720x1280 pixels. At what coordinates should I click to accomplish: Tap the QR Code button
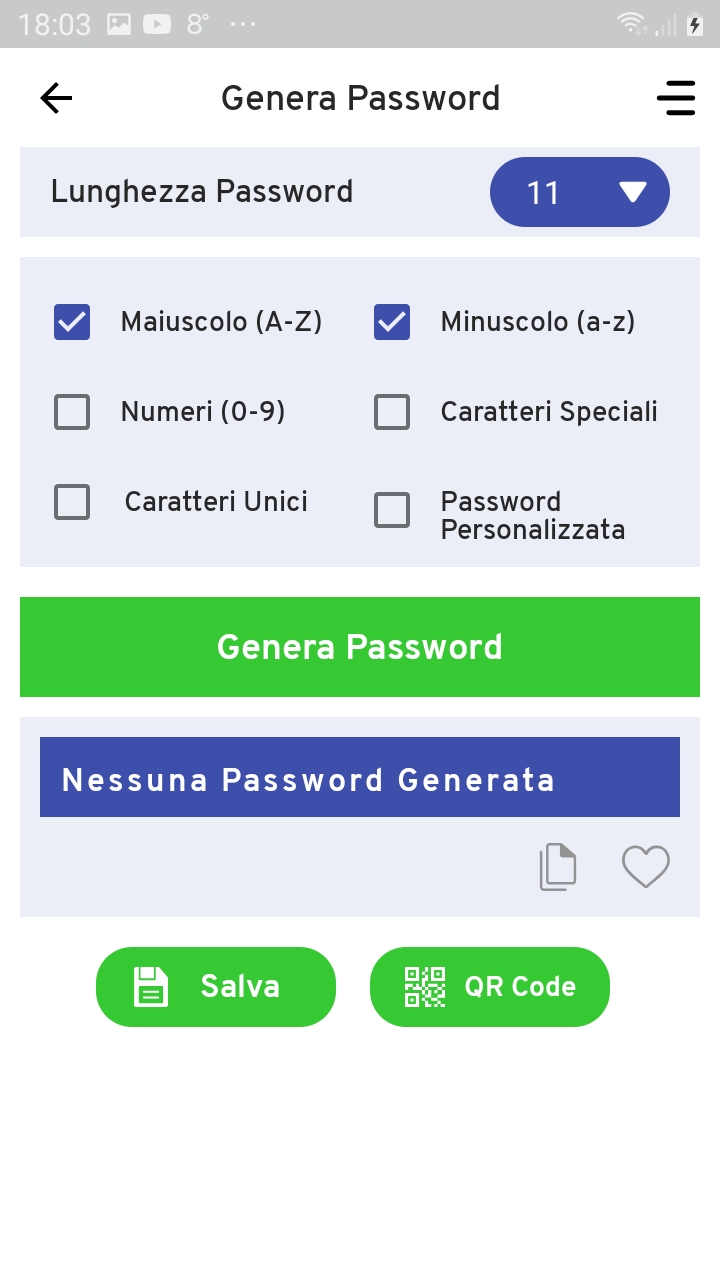(490, 986)
